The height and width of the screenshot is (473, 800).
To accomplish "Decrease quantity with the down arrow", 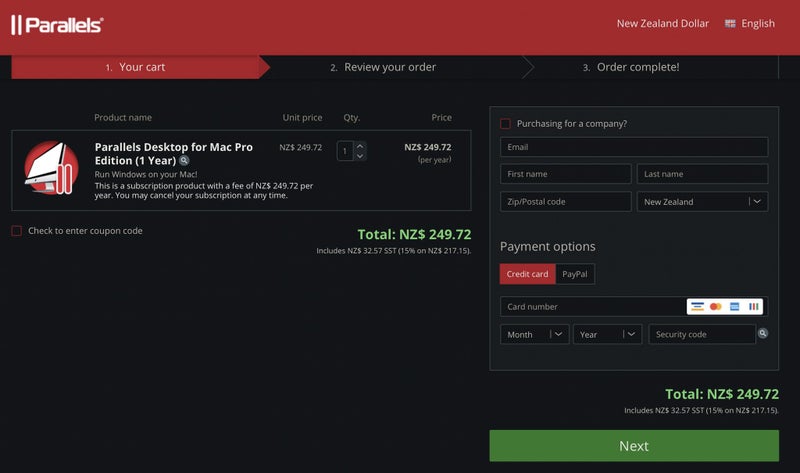I will click(x=360, y=156).
